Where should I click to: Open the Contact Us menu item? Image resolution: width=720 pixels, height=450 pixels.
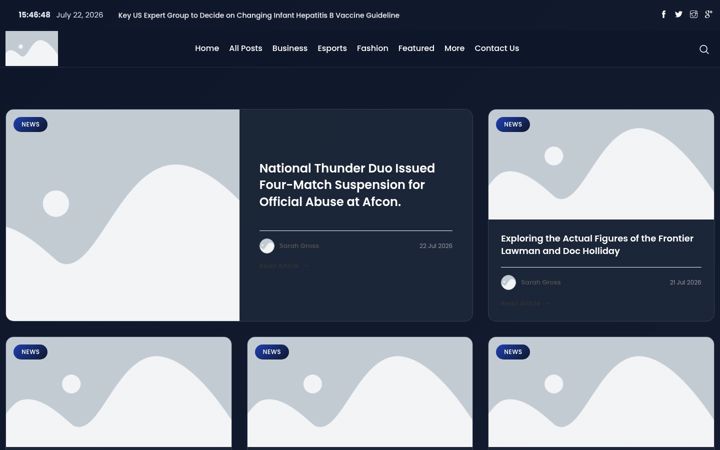click(497, 48)
